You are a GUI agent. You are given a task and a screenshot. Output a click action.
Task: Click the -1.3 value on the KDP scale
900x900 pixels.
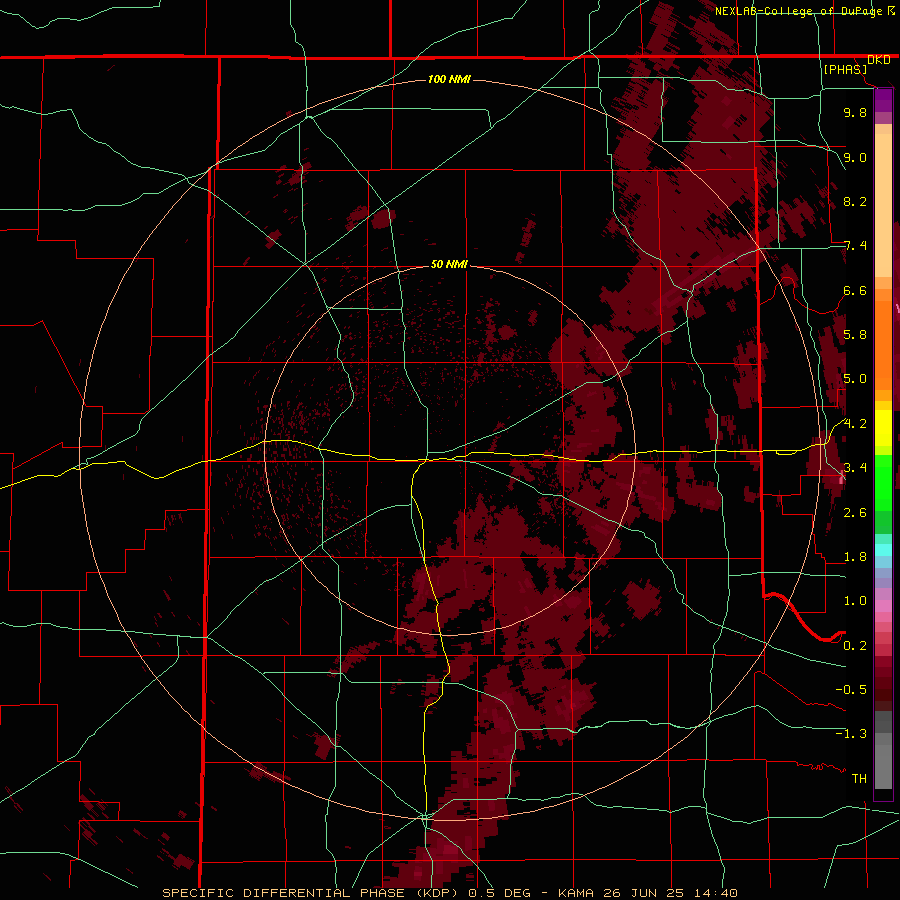point(851,734)
